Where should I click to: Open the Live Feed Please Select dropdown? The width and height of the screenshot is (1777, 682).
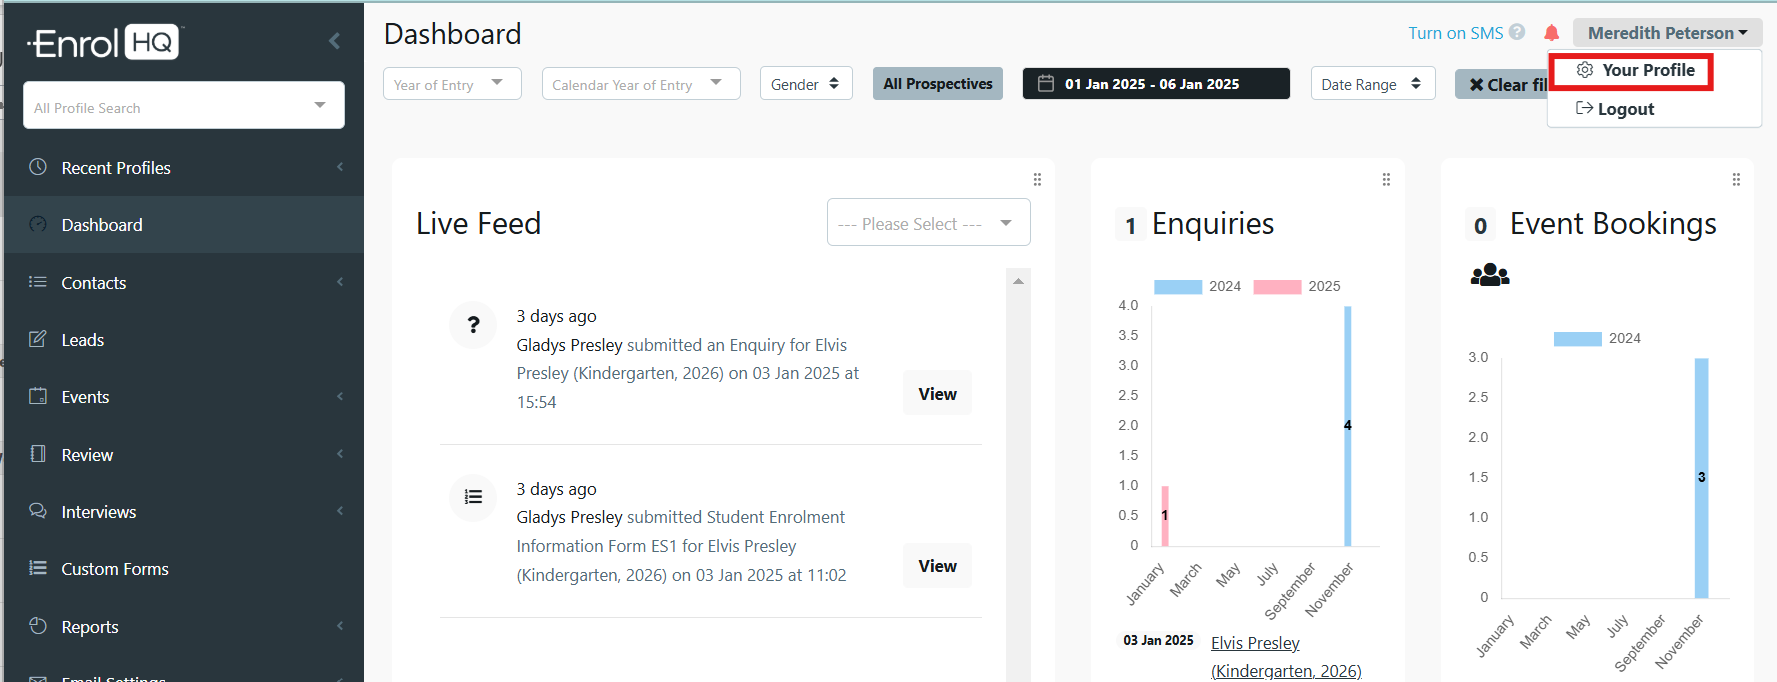pos(927,223)
